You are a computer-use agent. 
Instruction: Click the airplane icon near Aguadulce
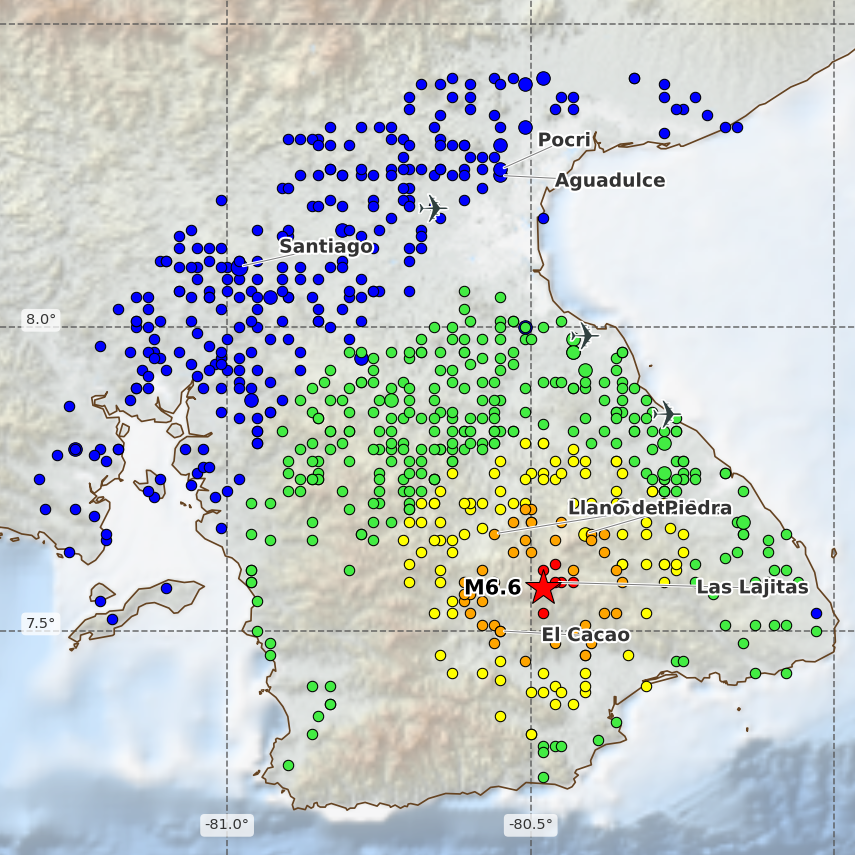tap(433, 208)
